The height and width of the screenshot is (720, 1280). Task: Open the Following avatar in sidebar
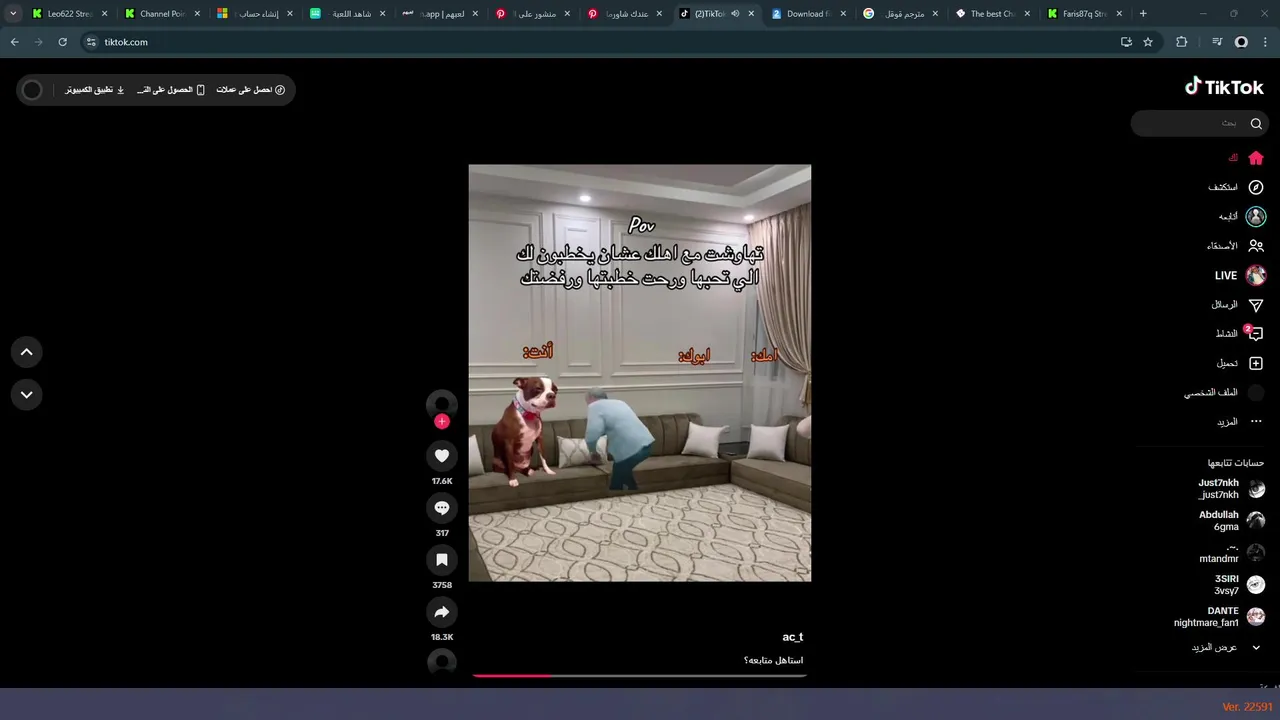click(x=1256, y=216)
